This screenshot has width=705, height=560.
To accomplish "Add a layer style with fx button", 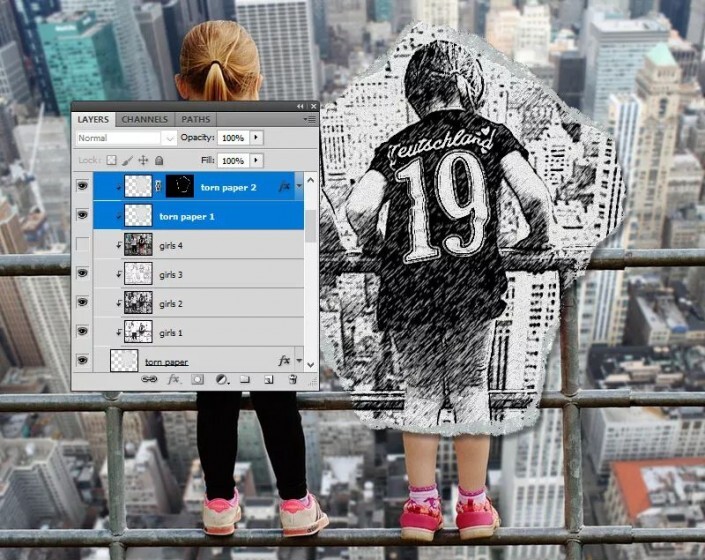I will click(x=173, y=380).
